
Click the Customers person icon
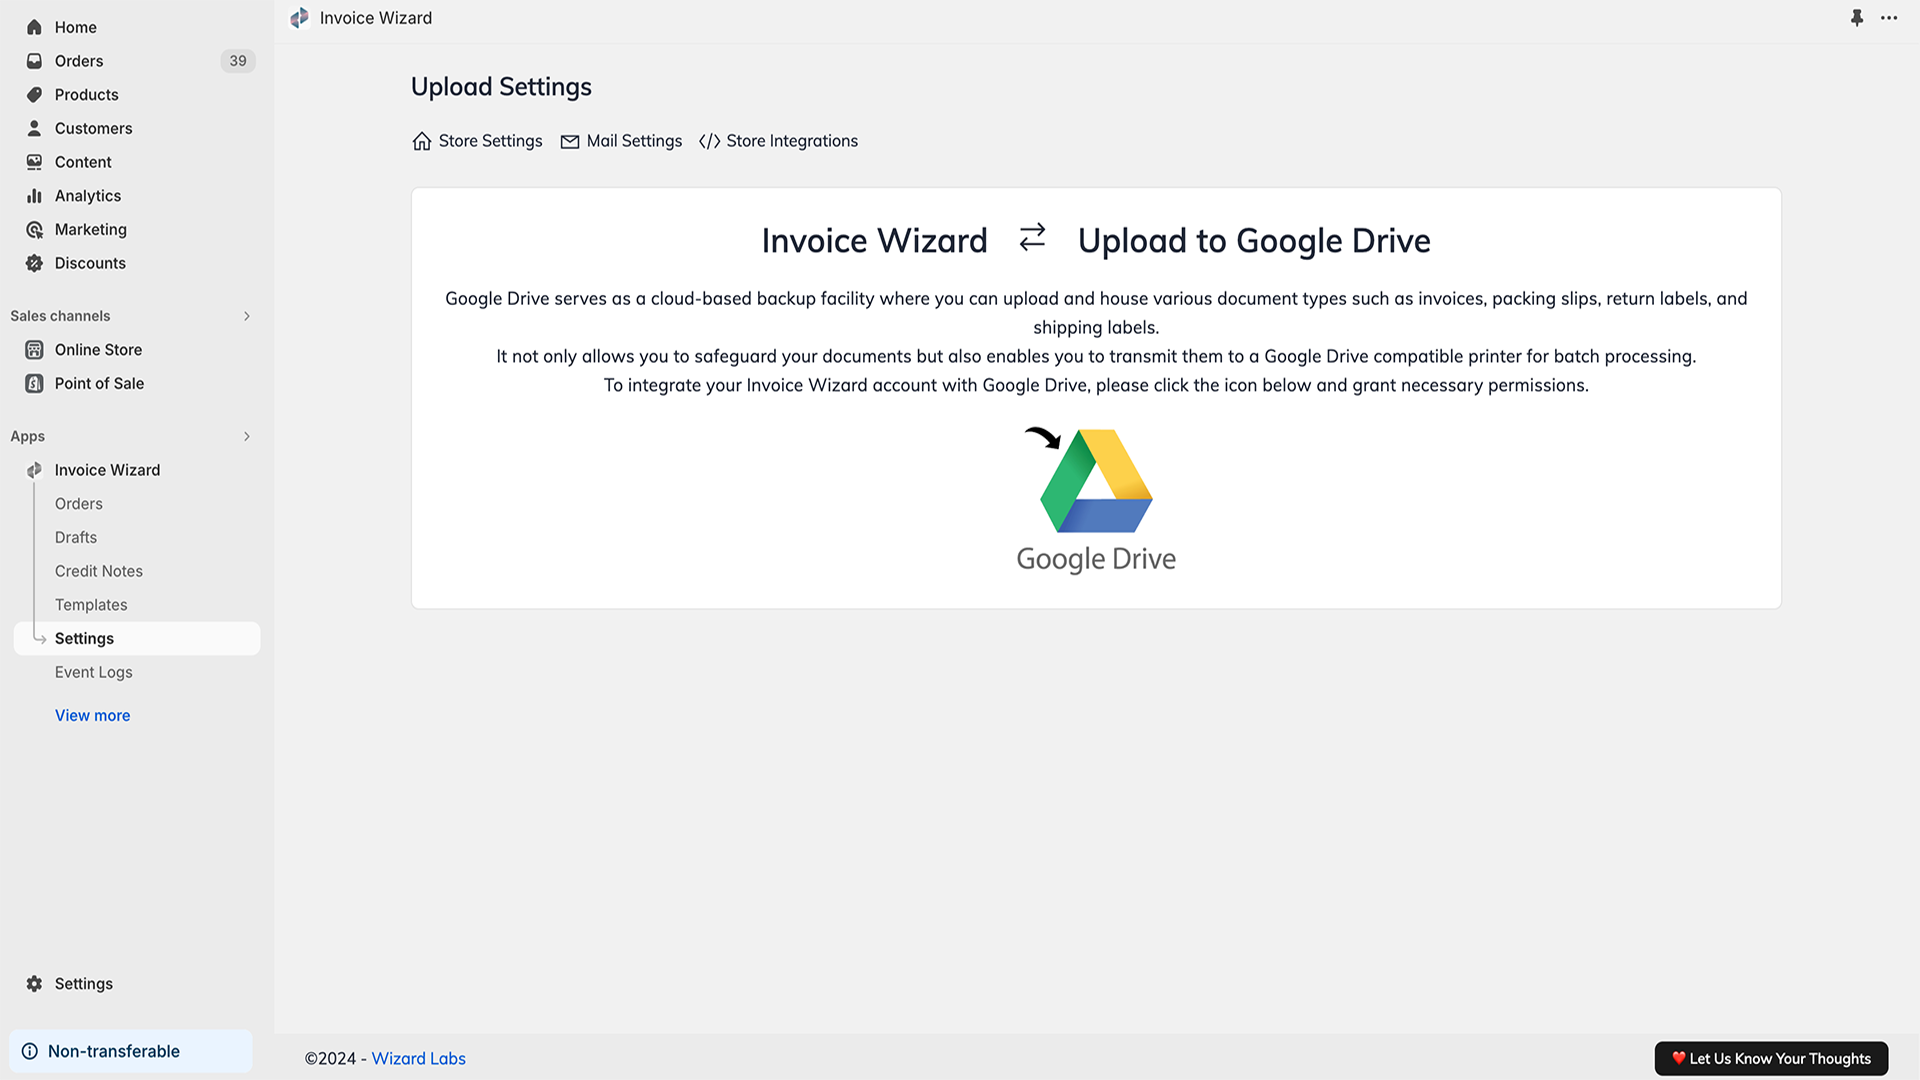coord(34,128)
